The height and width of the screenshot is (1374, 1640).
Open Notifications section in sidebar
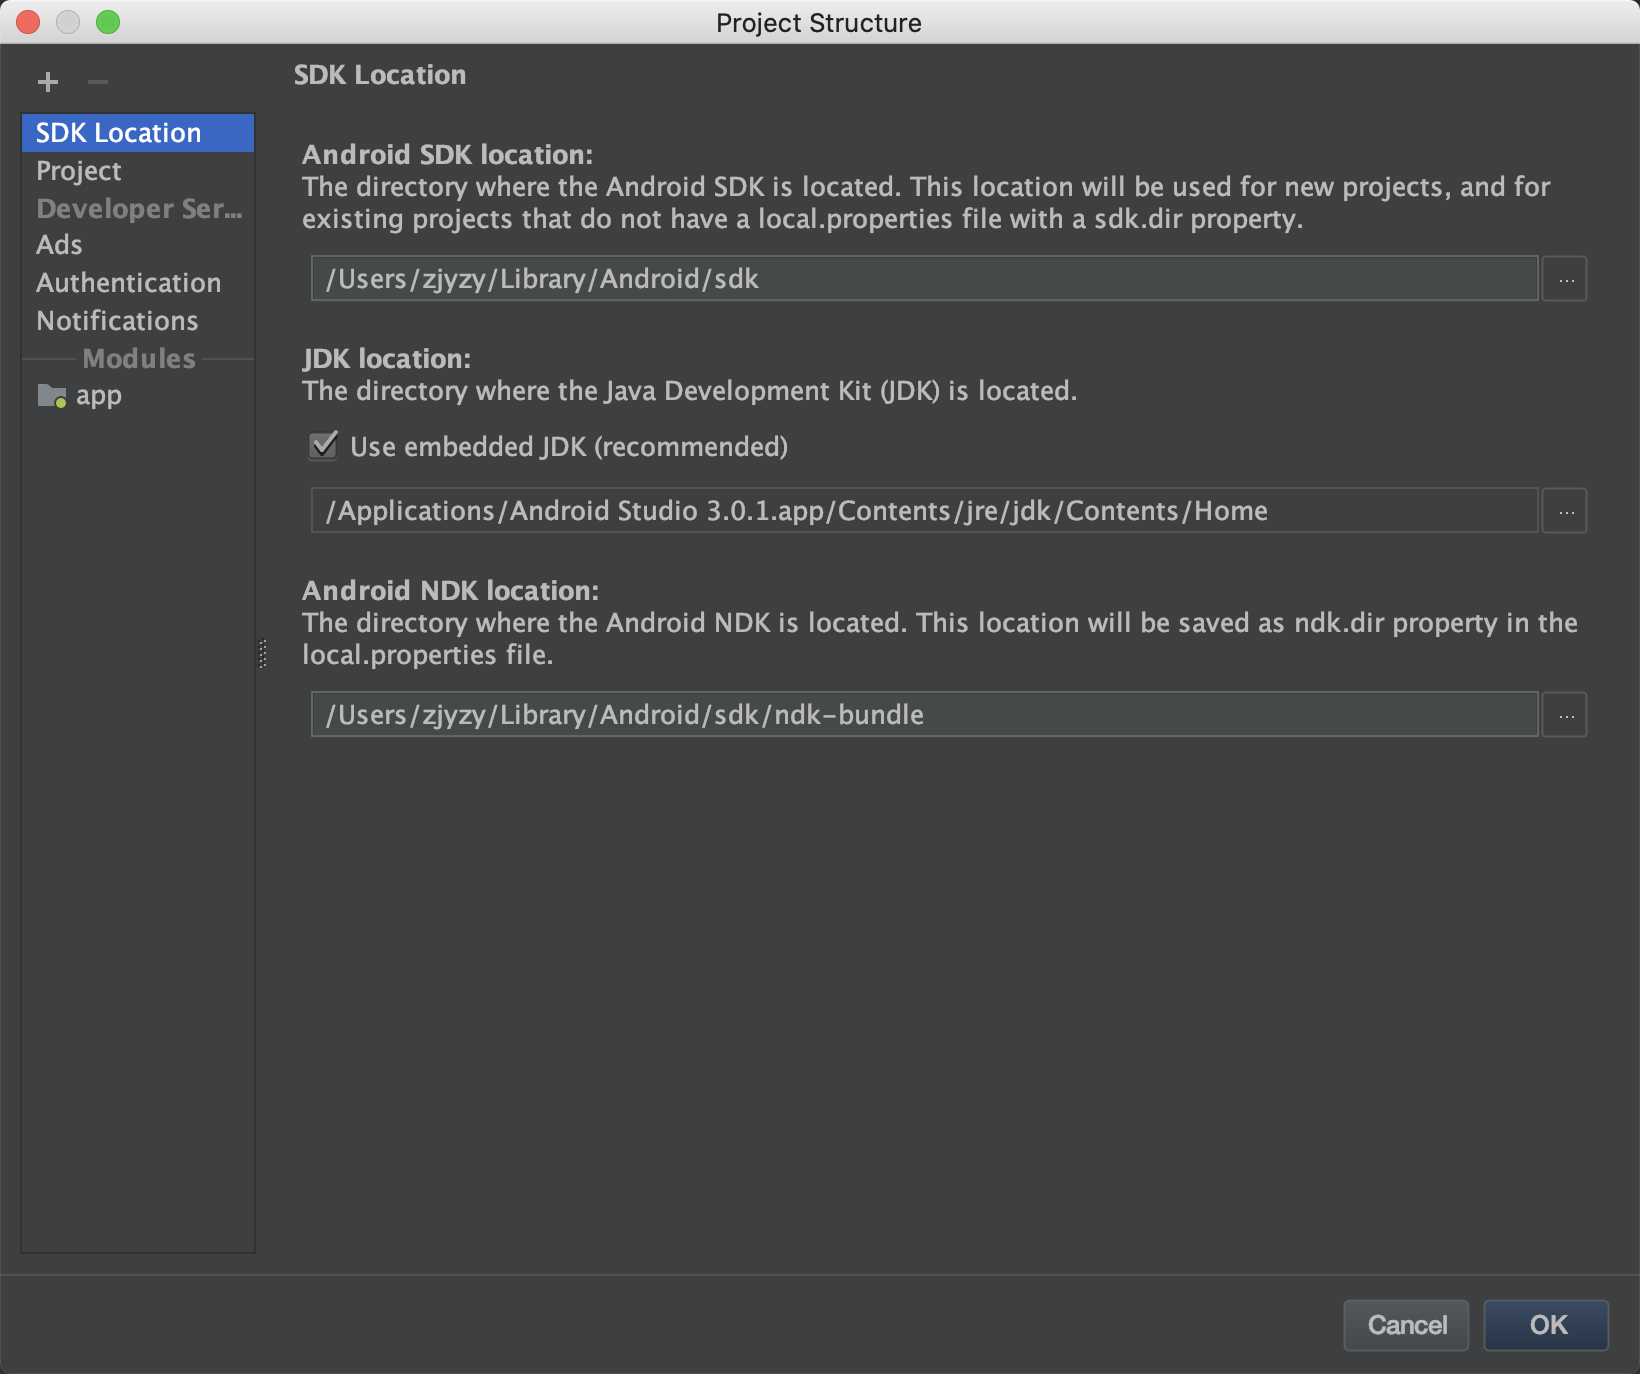click(x=138, y=321)
